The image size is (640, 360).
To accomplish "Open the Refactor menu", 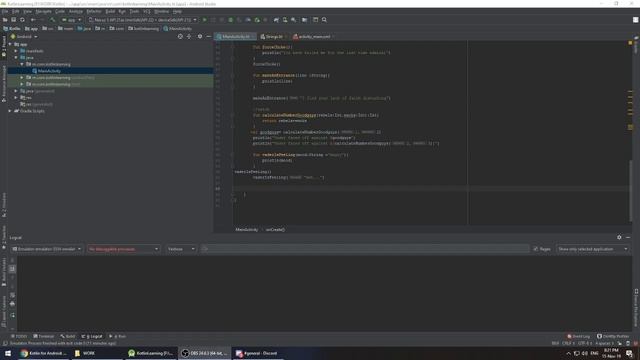I will [x=94, y=11].
